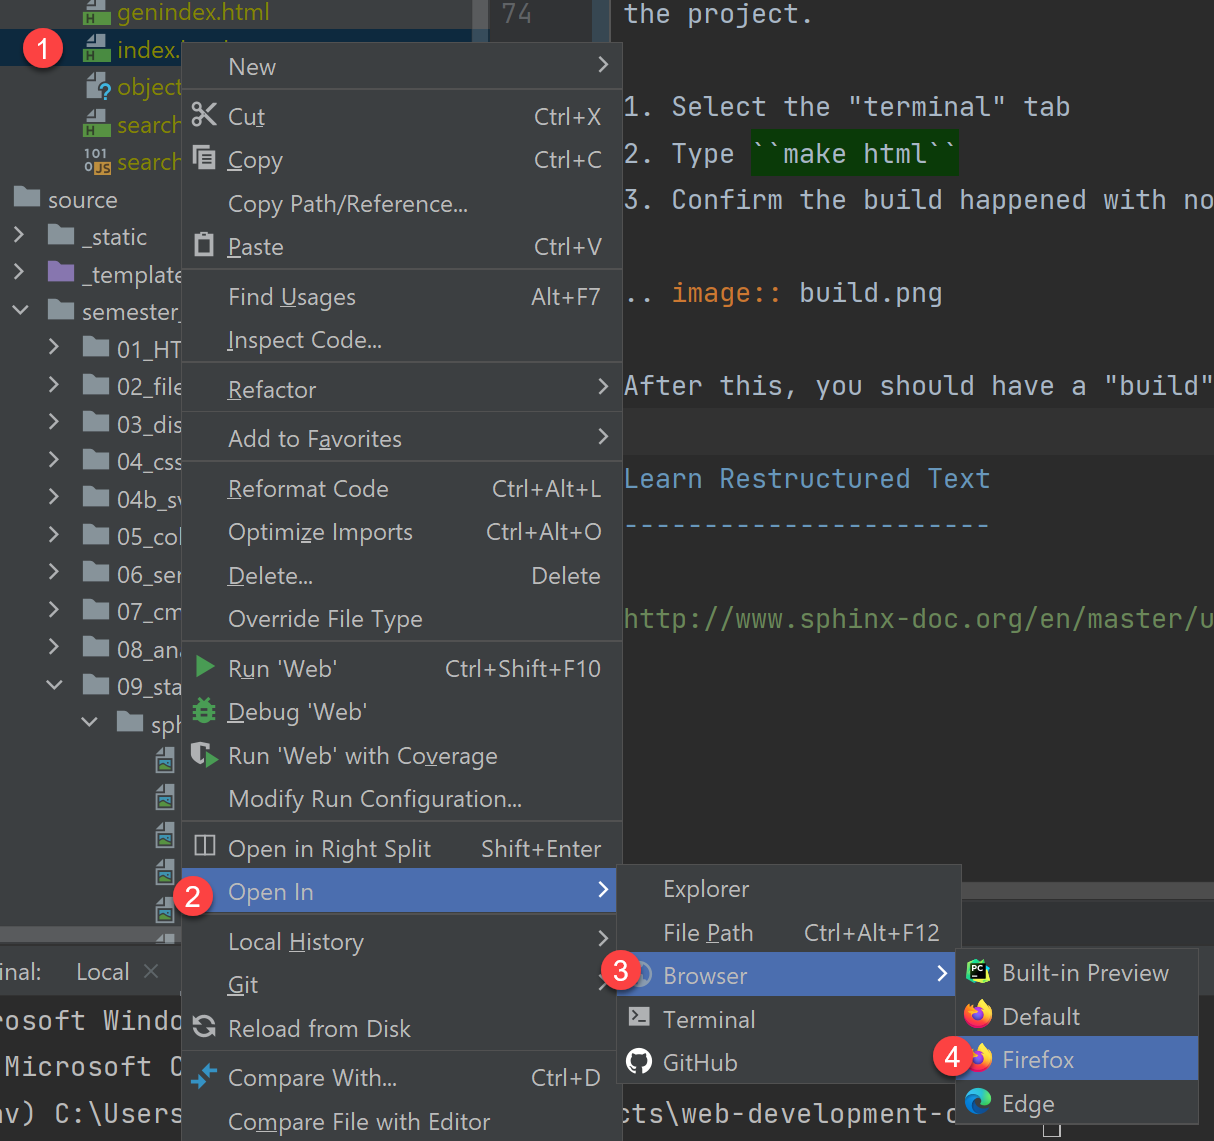The height and width of the screenshot is (1141, 1214).
Task: Expand the 02_file folder
Action: 54,384
